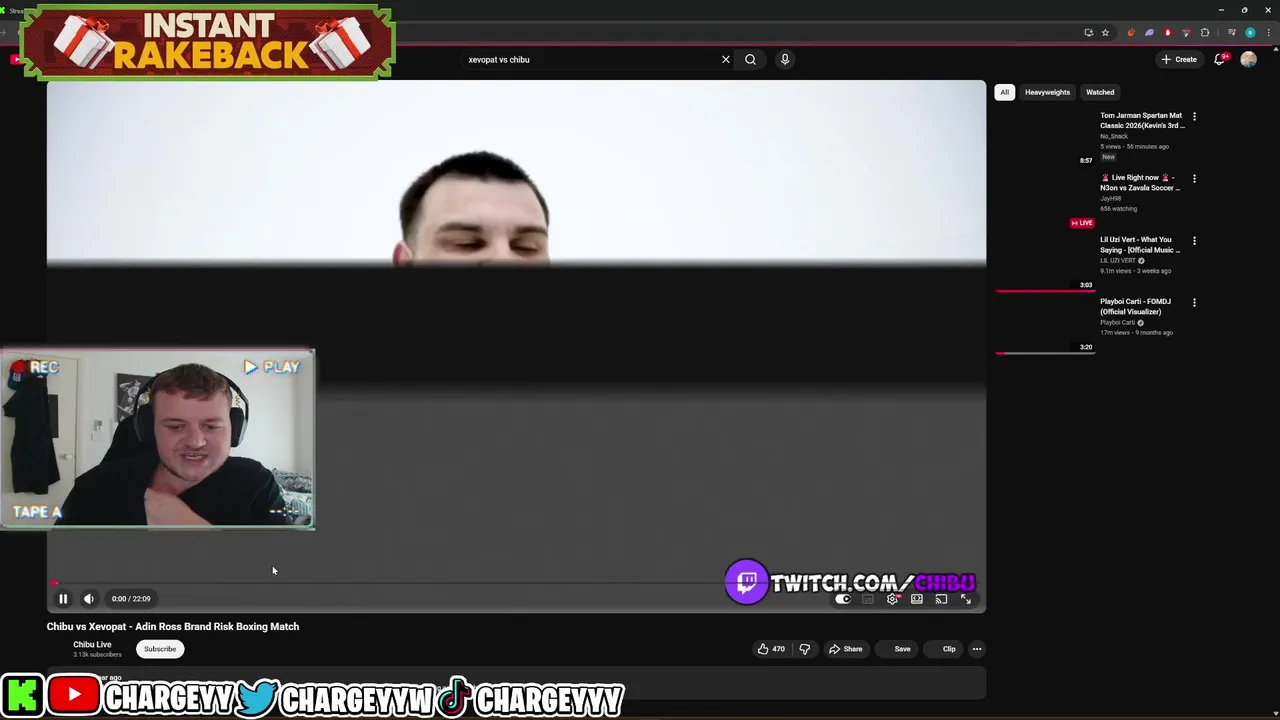Open the Chibu Live channel name

point(92,644)
